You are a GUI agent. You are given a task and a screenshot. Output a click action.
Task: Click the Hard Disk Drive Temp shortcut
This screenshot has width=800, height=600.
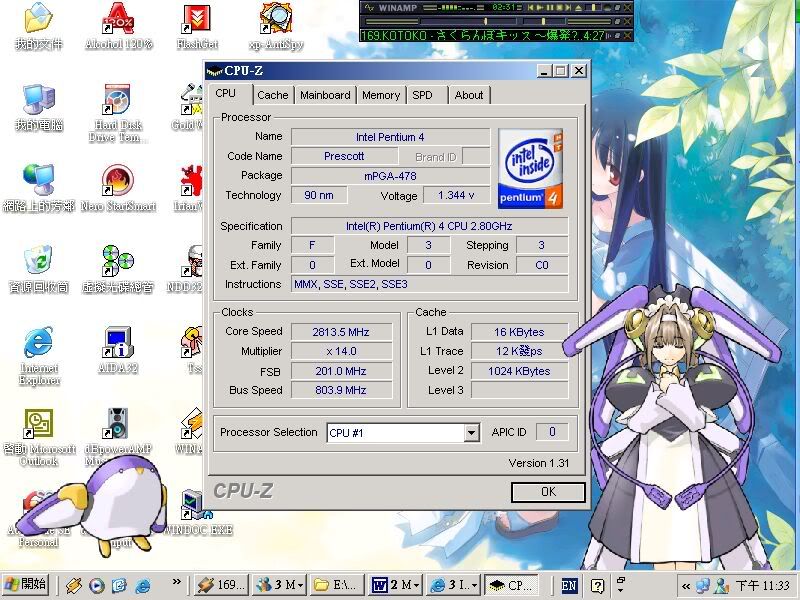[x=118, y=100]
